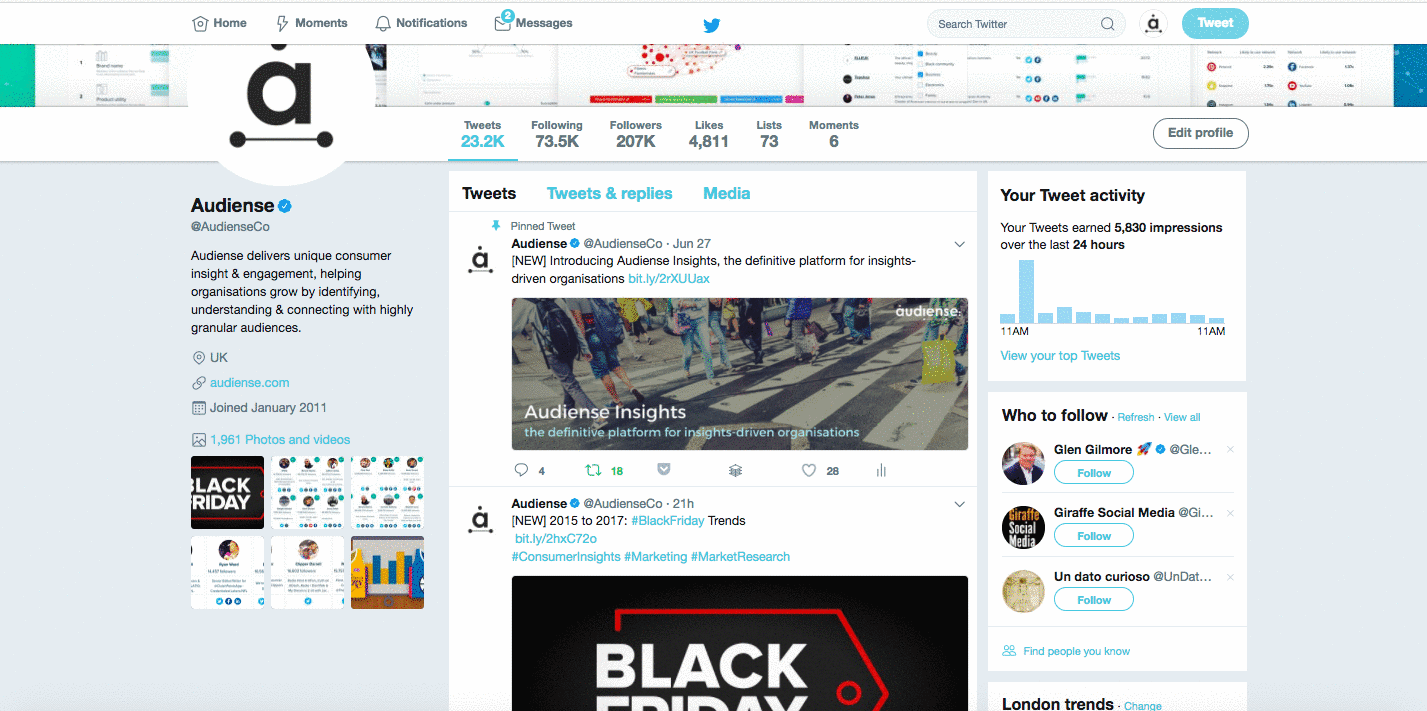Open Notifications with the bell icon

point(421,23)
